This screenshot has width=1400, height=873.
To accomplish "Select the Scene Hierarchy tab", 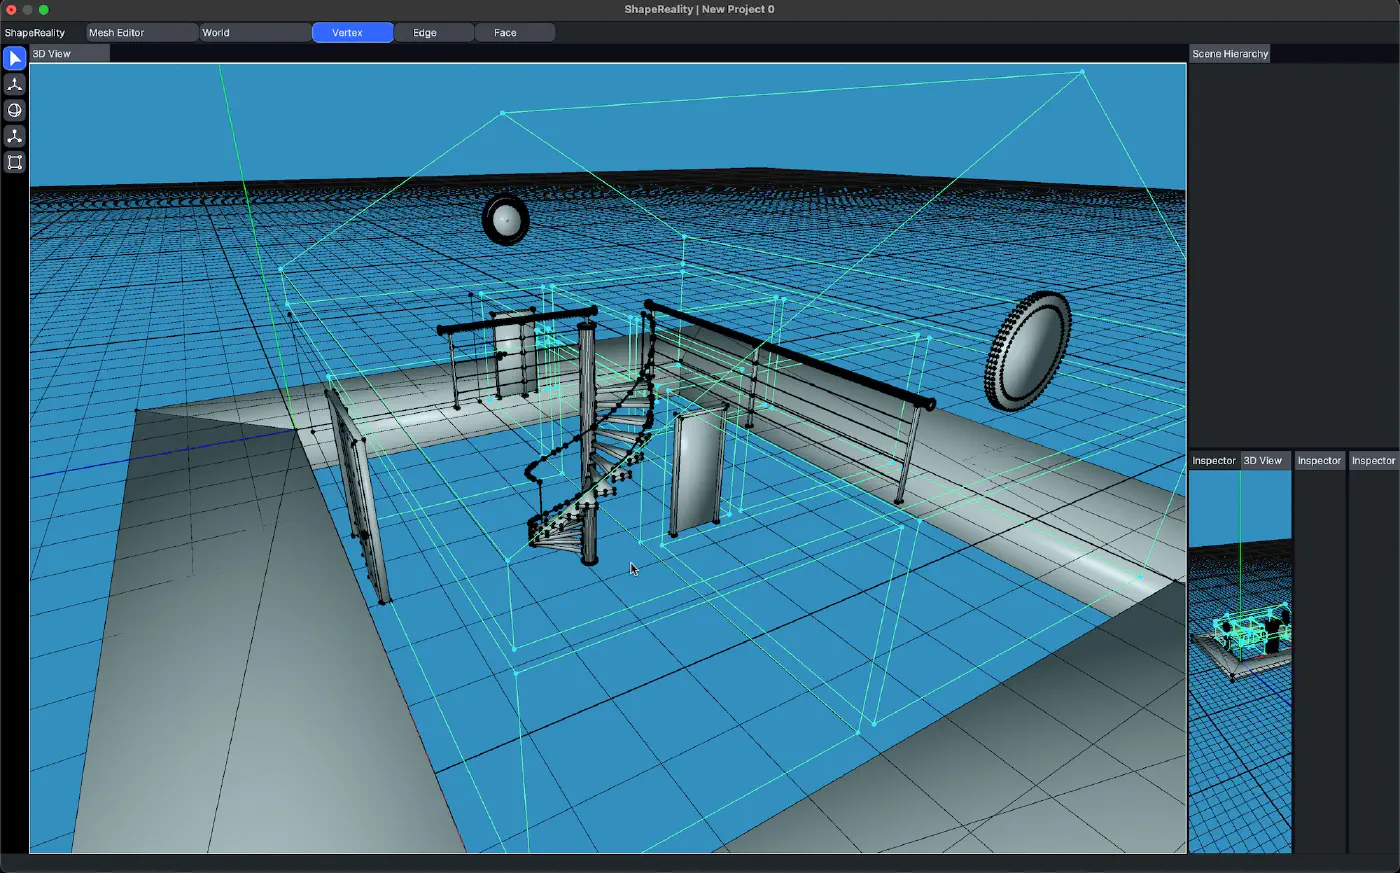I will click(x=1229, y=54).
